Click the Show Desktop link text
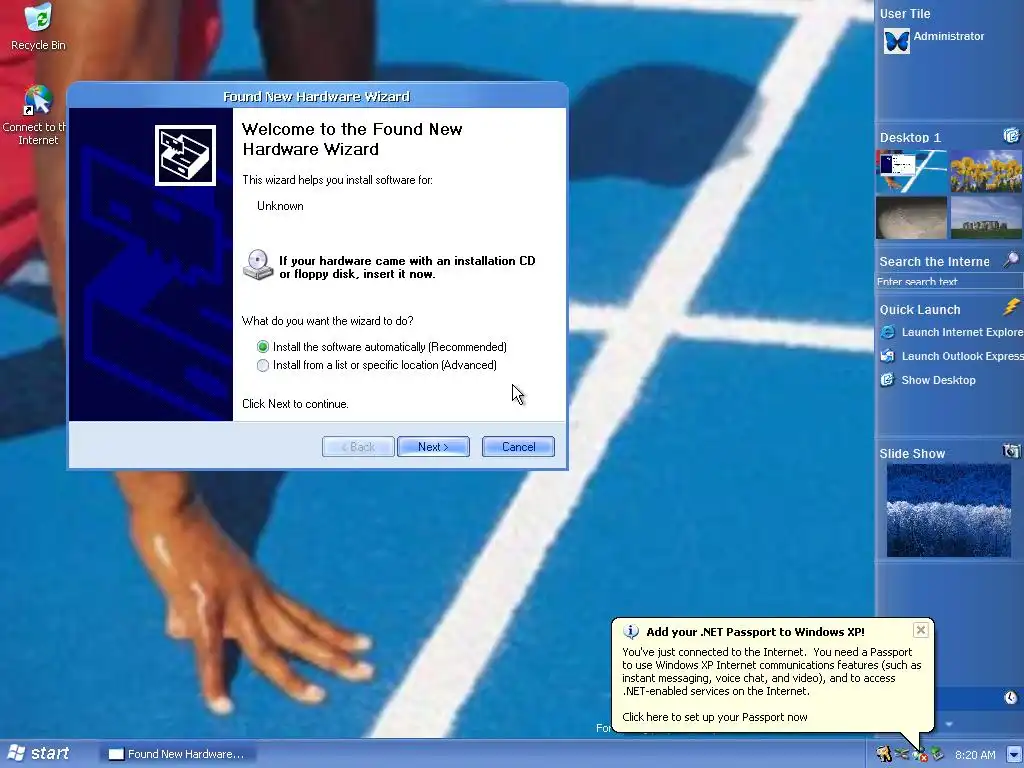This screenshot has height=768, width=1024. coord(938,380)
